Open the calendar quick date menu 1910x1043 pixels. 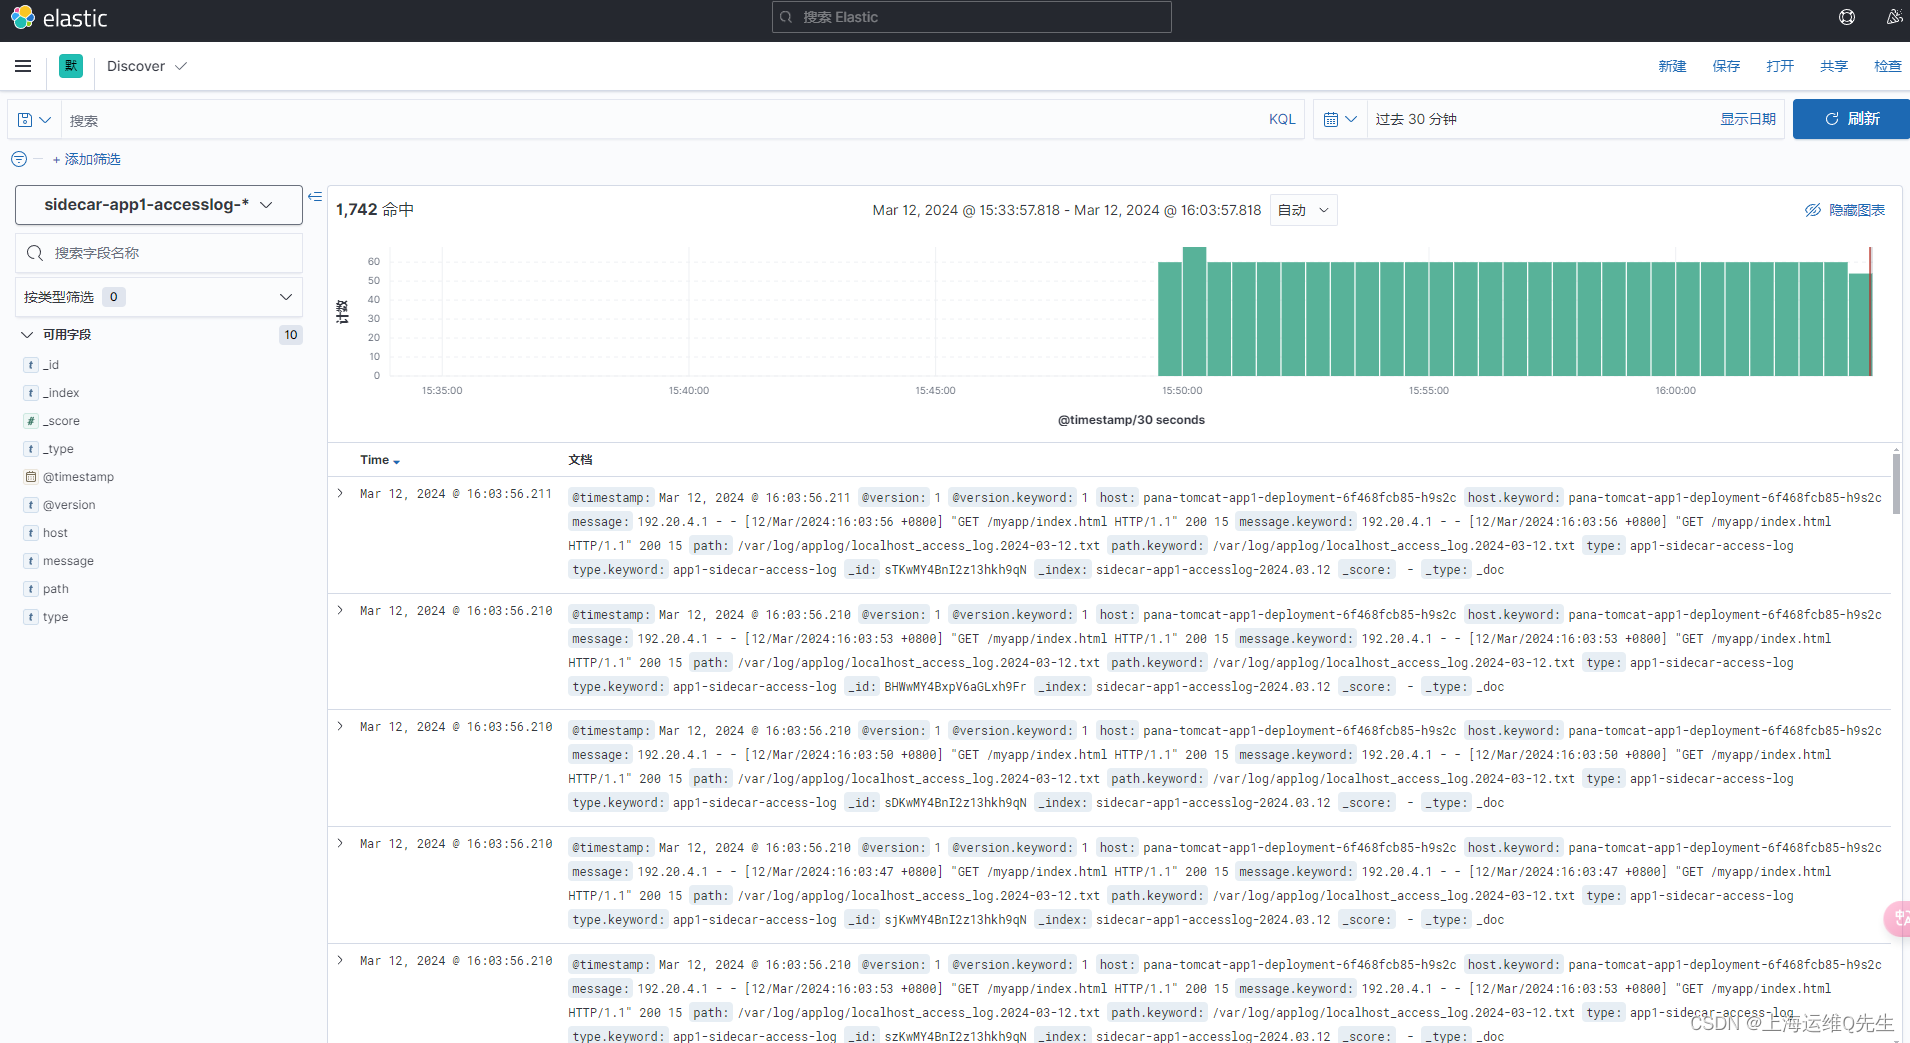click(1340, 119)
